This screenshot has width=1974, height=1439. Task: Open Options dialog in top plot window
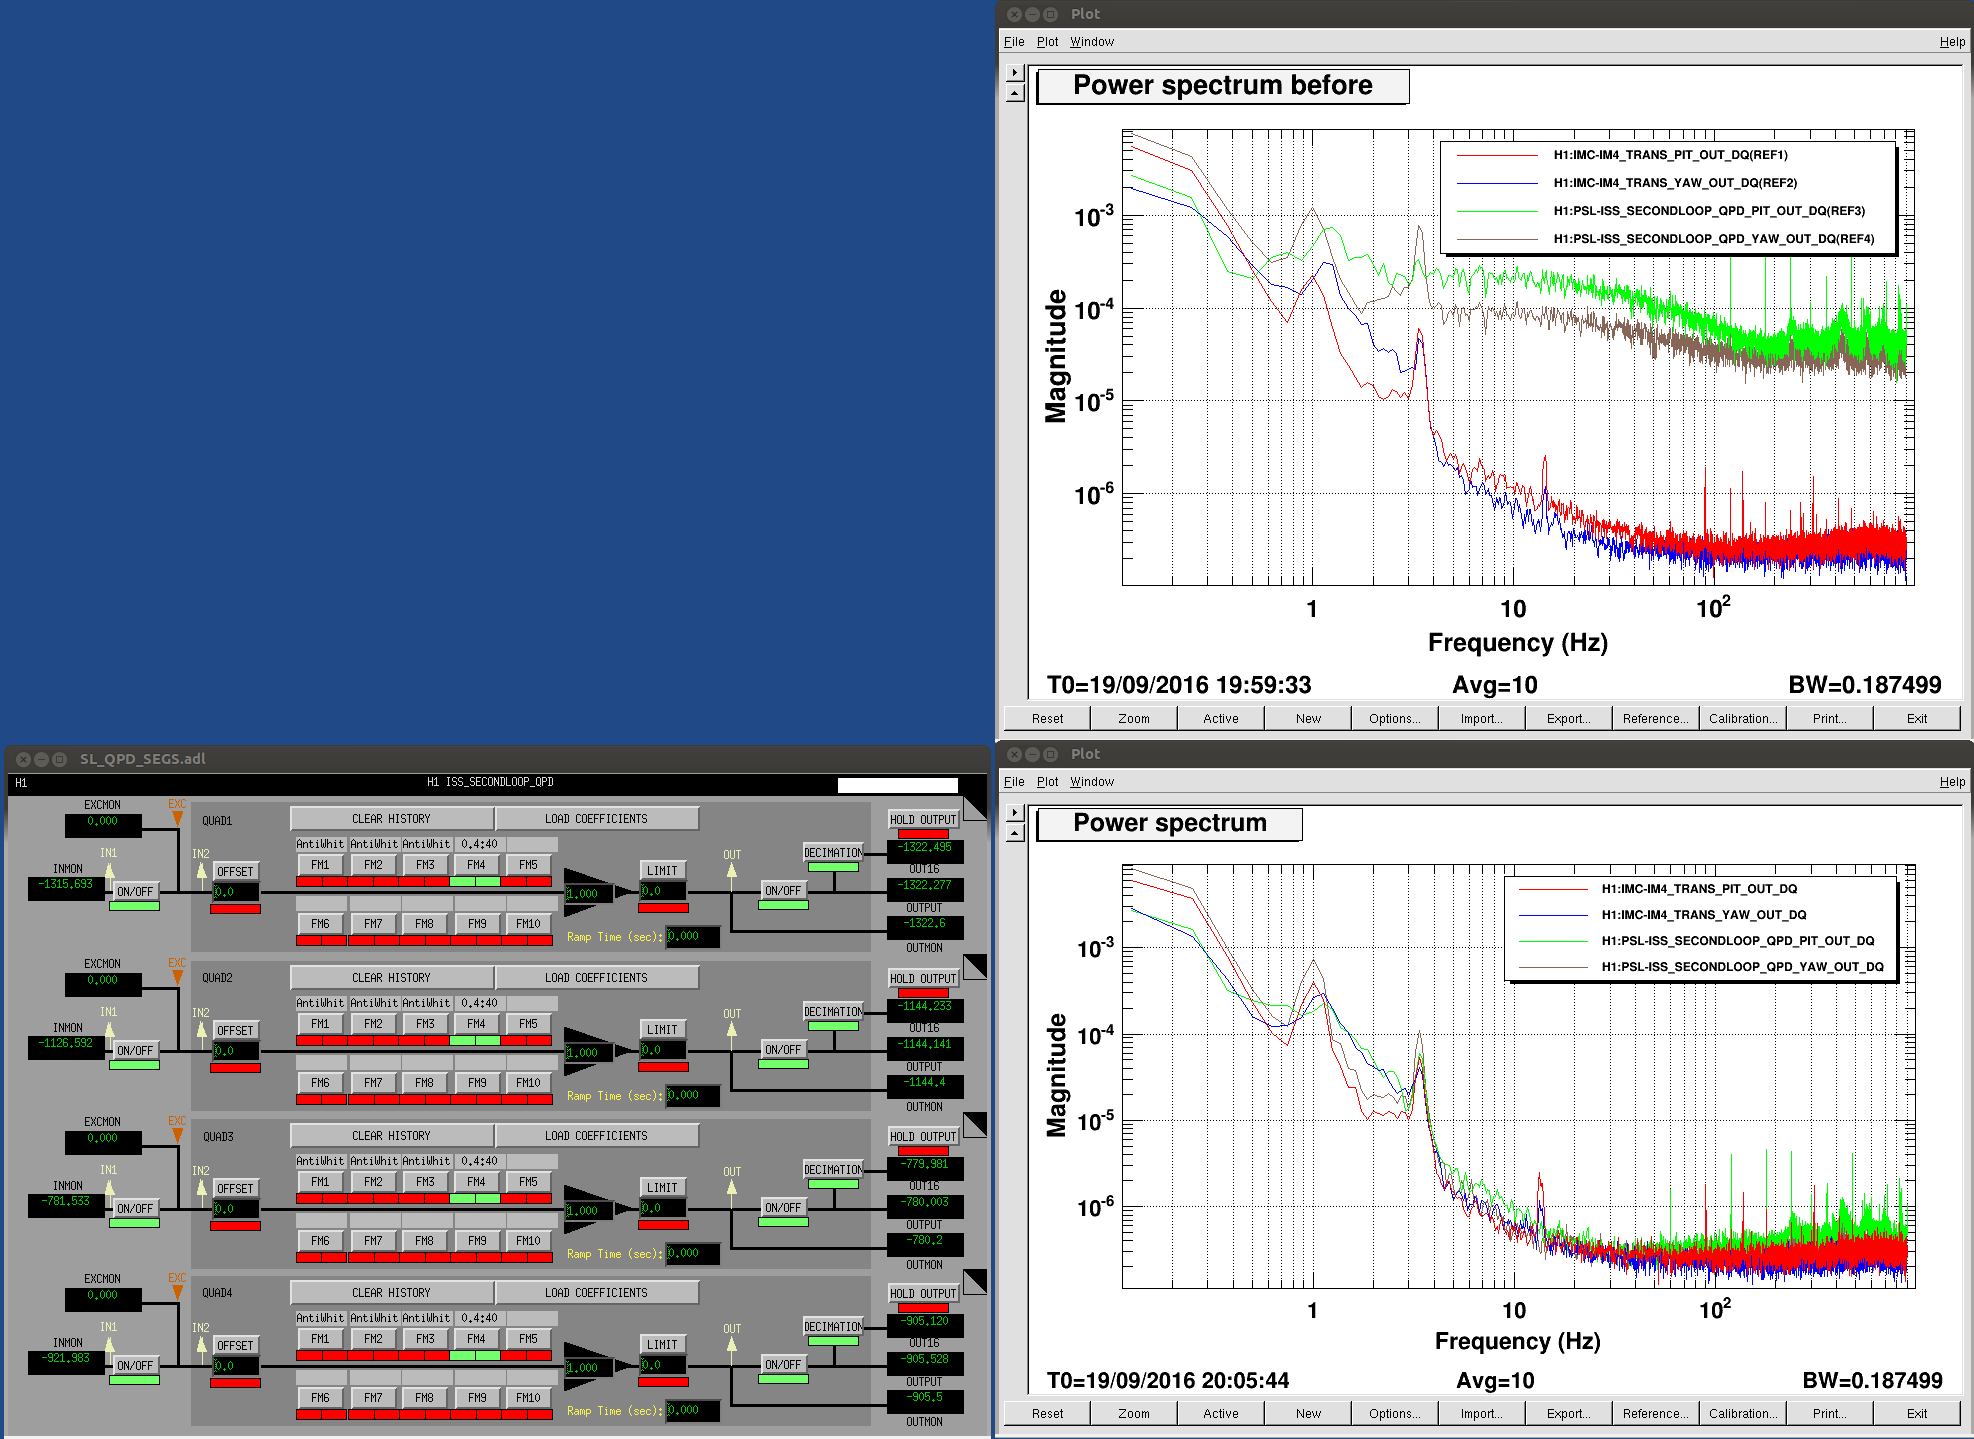point(1394,718)
